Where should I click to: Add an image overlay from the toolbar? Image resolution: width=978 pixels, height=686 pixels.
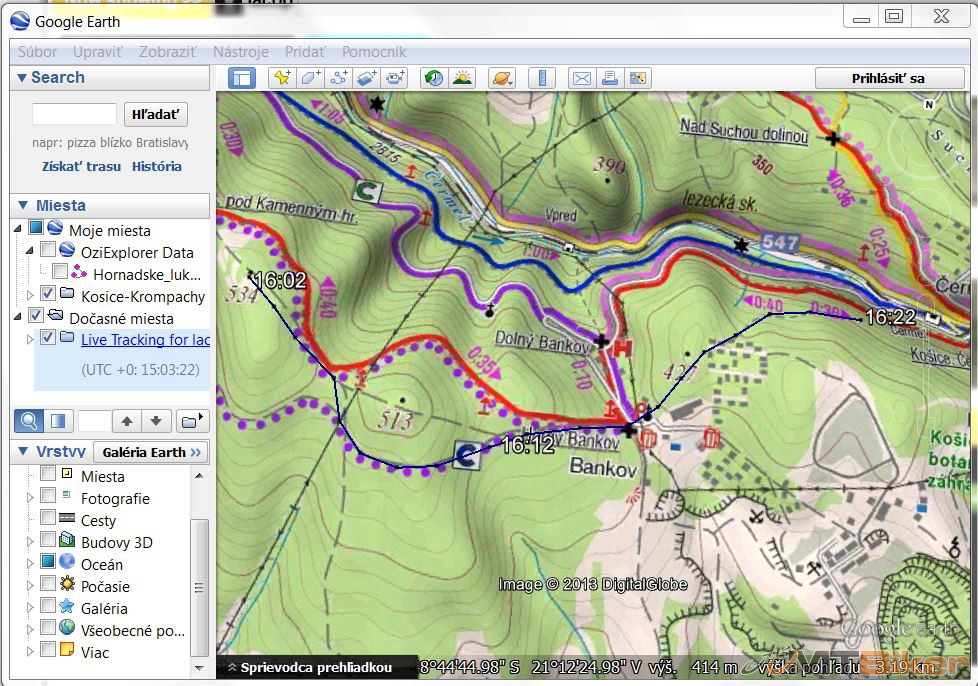click(367, 78)
